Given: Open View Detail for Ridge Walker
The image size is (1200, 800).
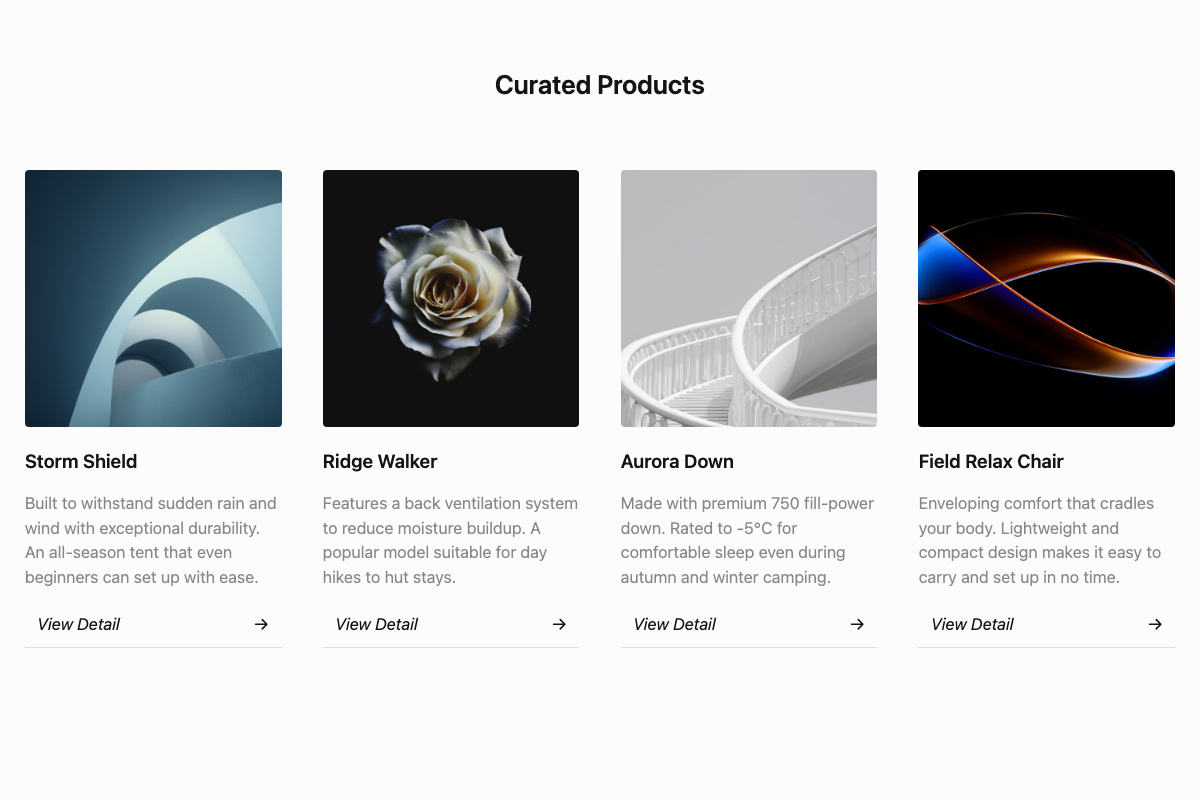Looking at the screenshot, I should point(377,624).
